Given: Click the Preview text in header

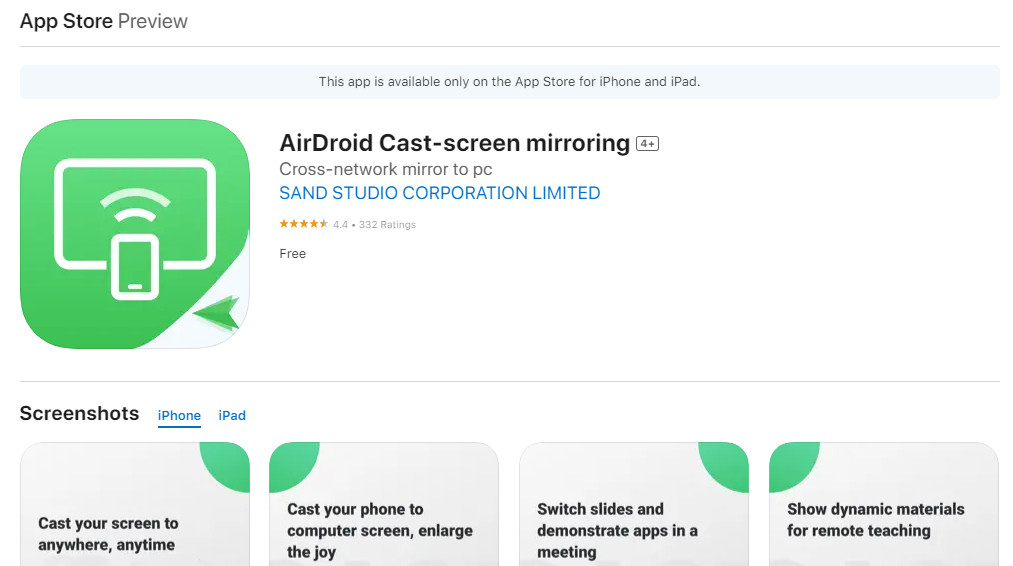Looking at the screenshot, I should tap(153, 21).
